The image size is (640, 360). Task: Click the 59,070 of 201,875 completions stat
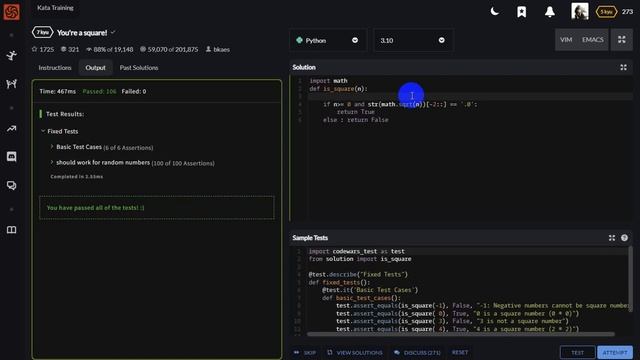tap(169, 49)
